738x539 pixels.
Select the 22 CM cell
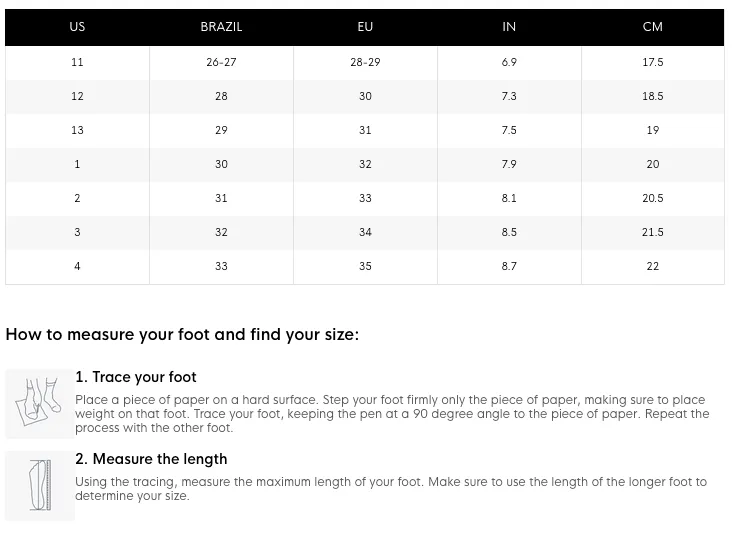coord(653,266)
